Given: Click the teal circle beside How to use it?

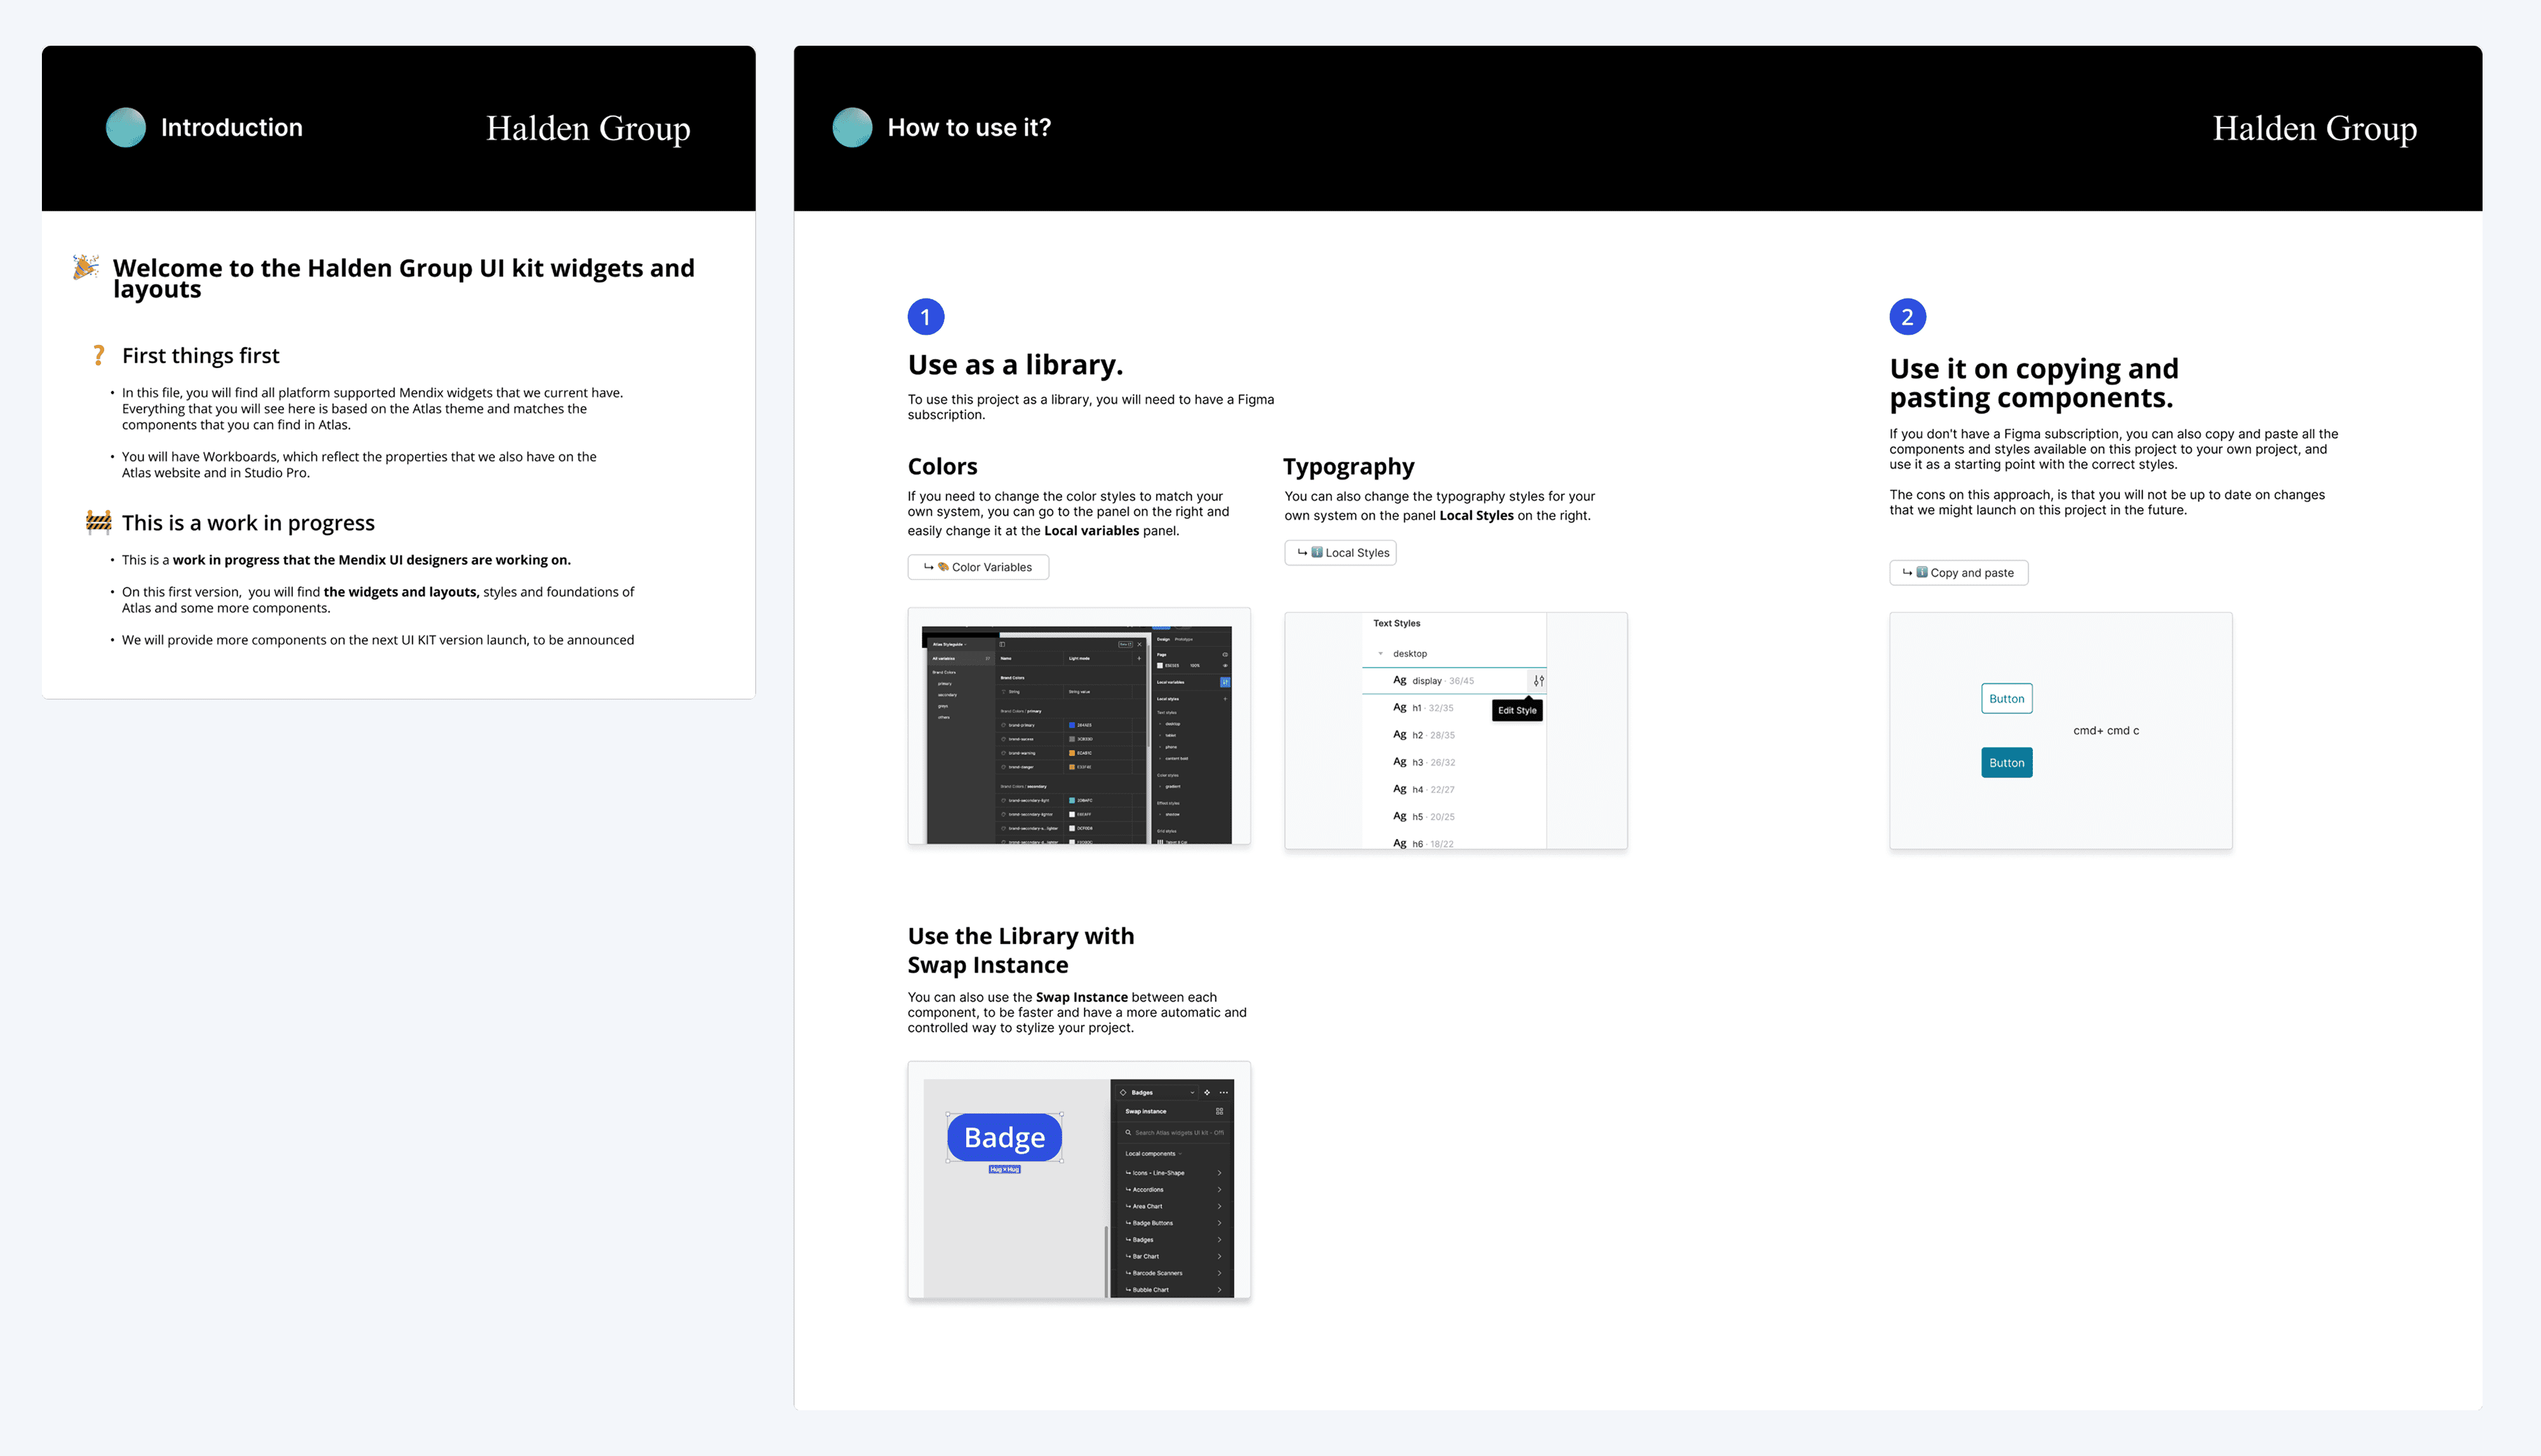Looking at the screenshot, I should [x=852, y=127].
